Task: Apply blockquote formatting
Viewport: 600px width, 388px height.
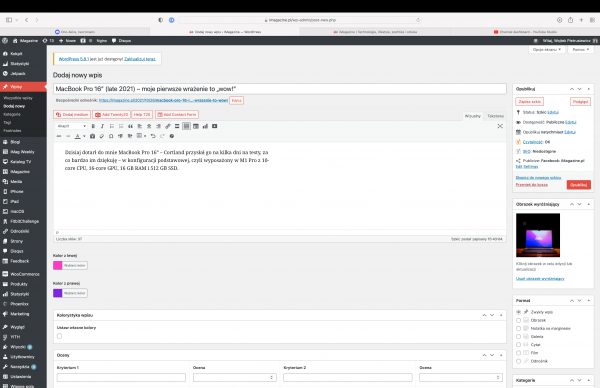Action: click(130, 126)
